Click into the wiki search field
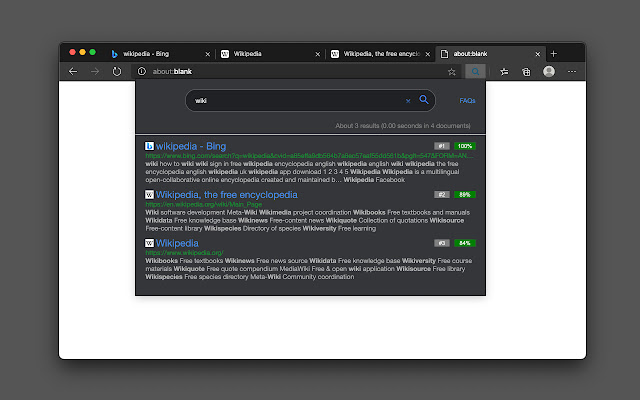The width and height of the screenshot is (640, 400). (300, 100)
